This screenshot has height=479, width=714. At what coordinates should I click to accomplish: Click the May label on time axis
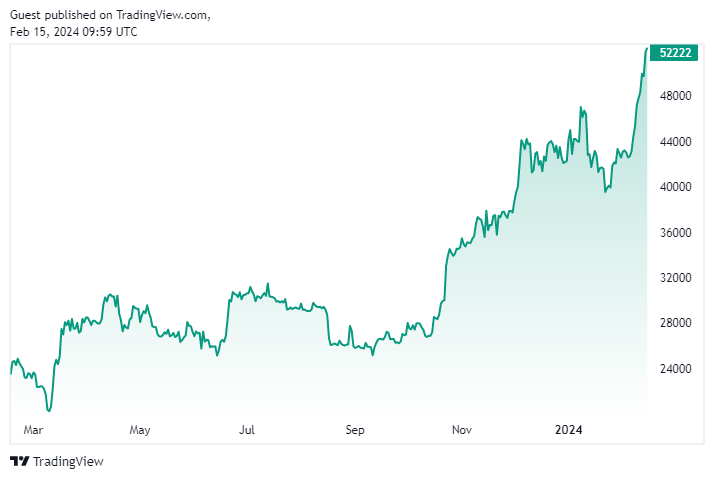tap(139, 430)
